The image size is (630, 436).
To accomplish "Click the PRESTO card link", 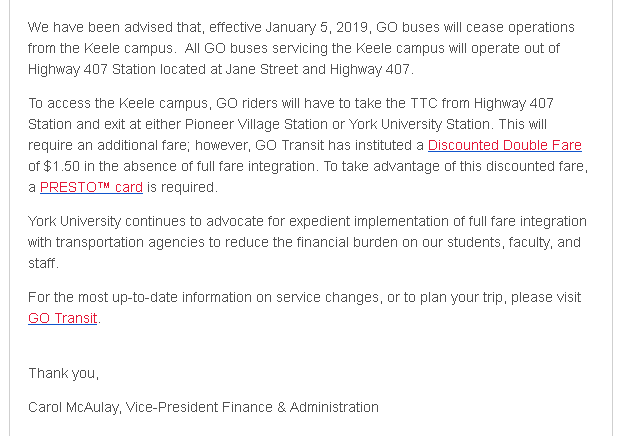I will click(x=91, y=187).
